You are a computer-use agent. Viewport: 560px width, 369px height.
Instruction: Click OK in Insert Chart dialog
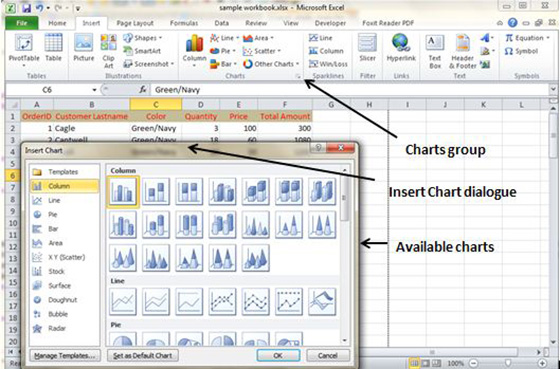[x=278, y=355]
